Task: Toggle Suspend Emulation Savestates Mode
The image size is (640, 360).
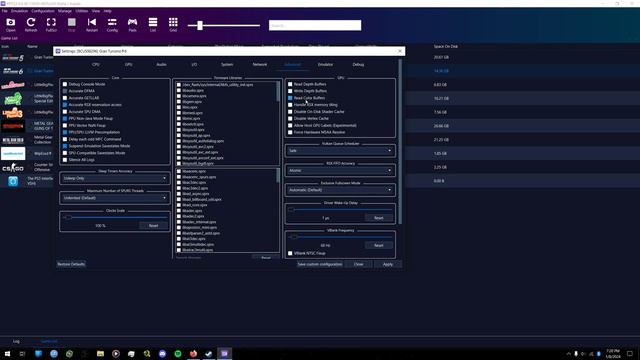Action: pos(65,146)
